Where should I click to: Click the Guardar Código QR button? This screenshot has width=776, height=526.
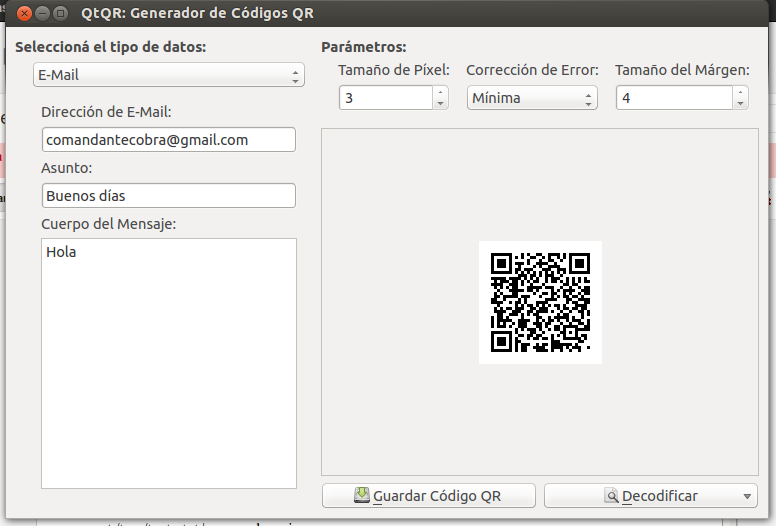pos(429,496)
